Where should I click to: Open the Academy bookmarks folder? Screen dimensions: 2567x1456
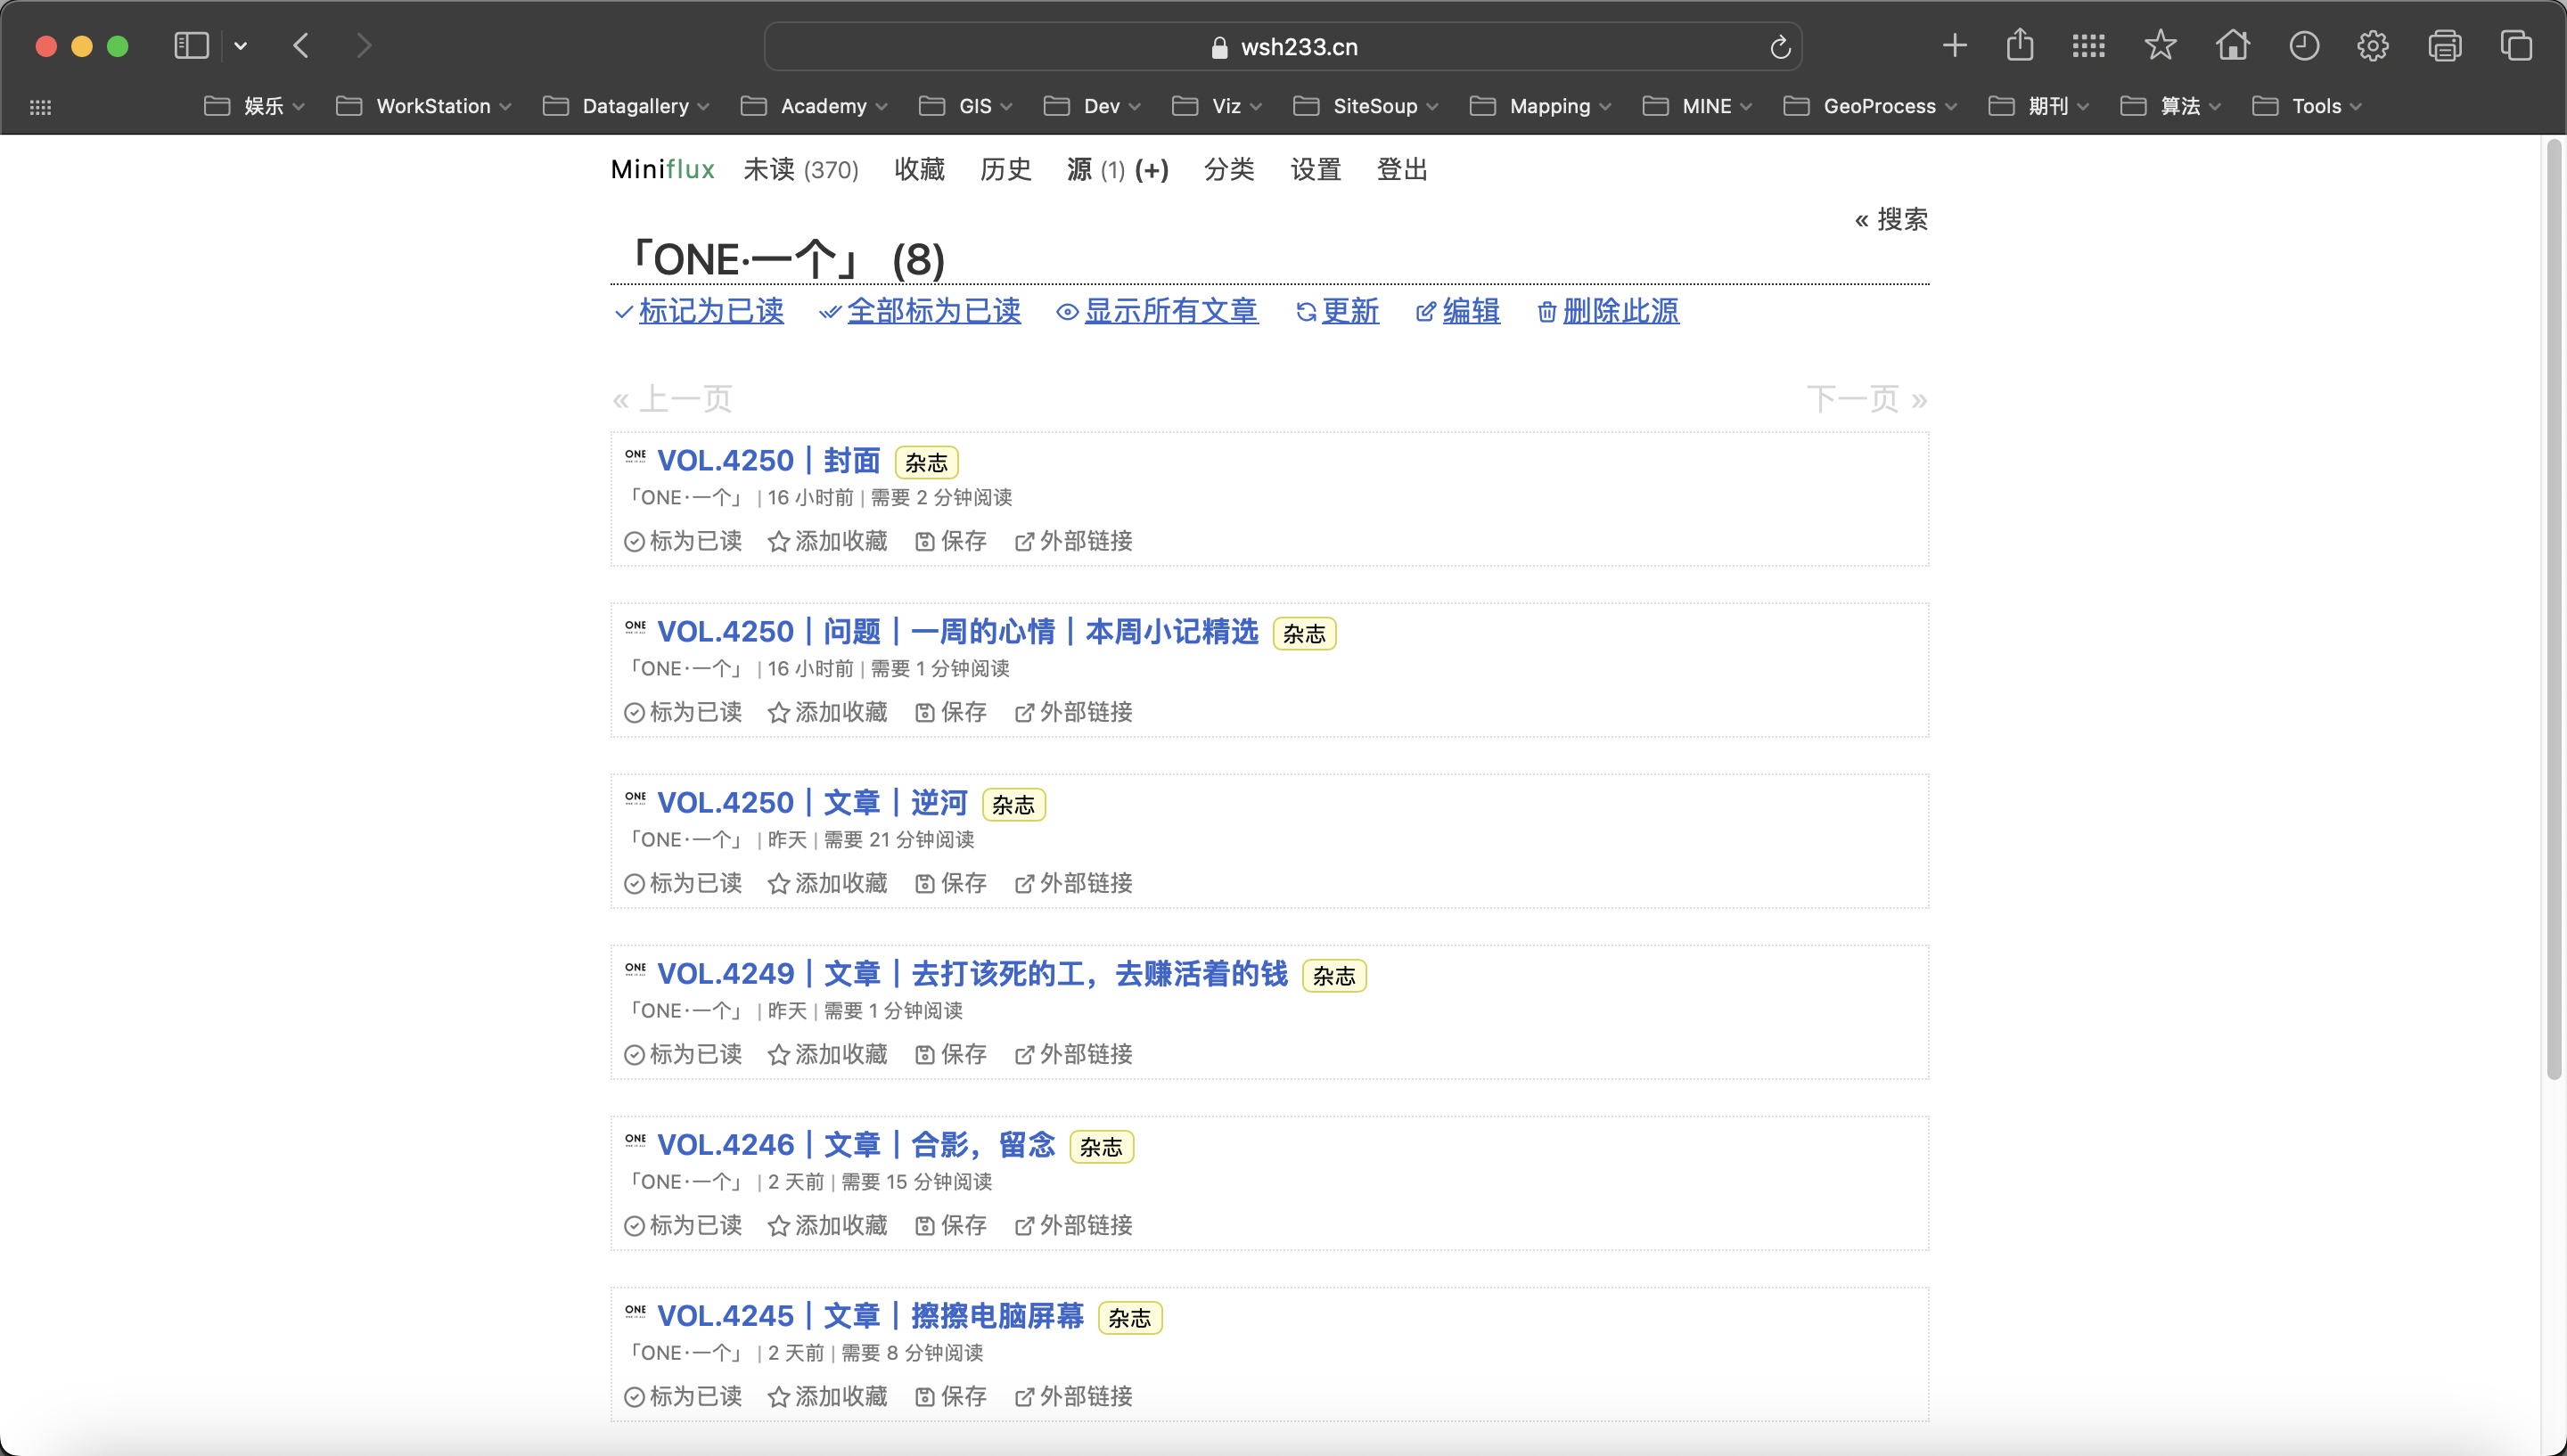coord(814,106)
